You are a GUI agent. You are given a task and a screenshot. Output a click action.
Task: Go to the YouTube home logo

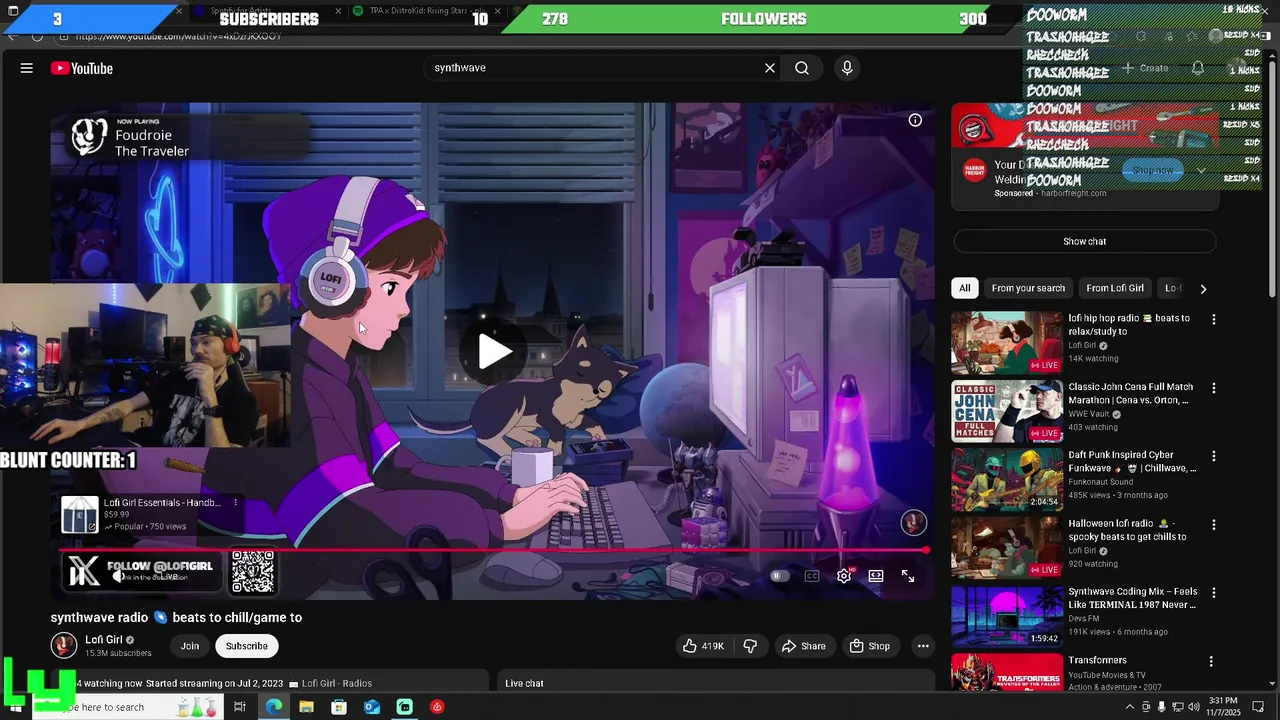click(x=82, y=68)
